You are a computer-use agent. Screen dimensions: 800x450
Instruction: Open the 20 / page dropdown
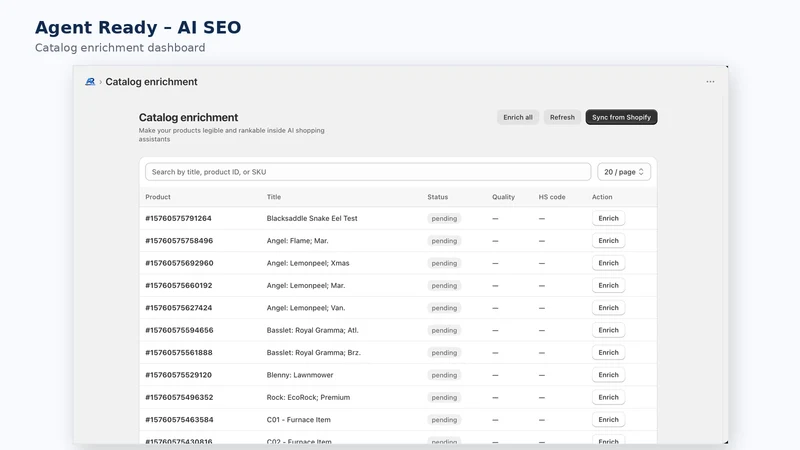(624, 172)
